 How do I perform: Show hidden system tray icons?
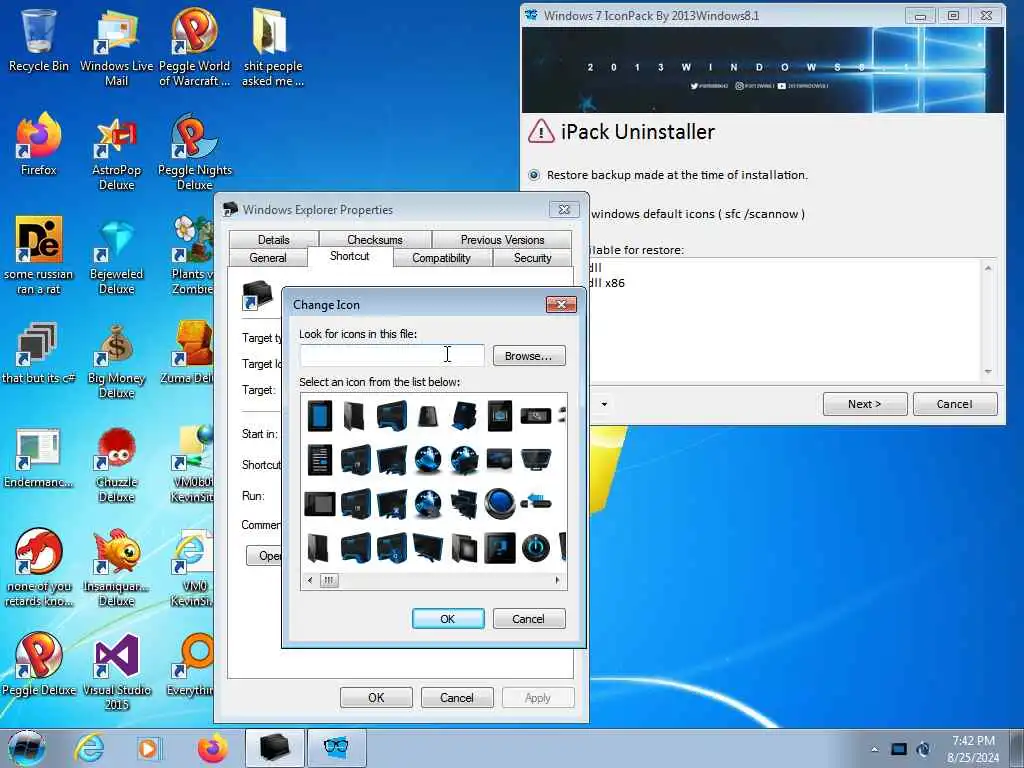[874, 749]
